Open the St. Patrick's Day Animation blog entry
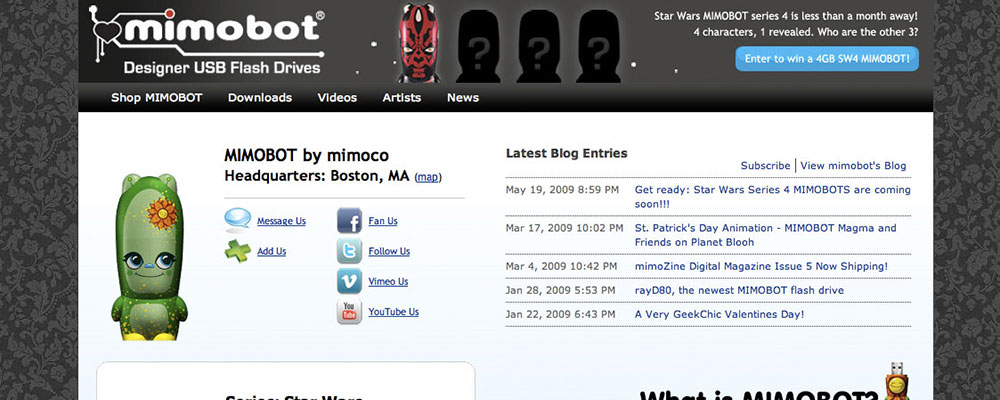Screen dimensions: 1000x400 [765, 235]
